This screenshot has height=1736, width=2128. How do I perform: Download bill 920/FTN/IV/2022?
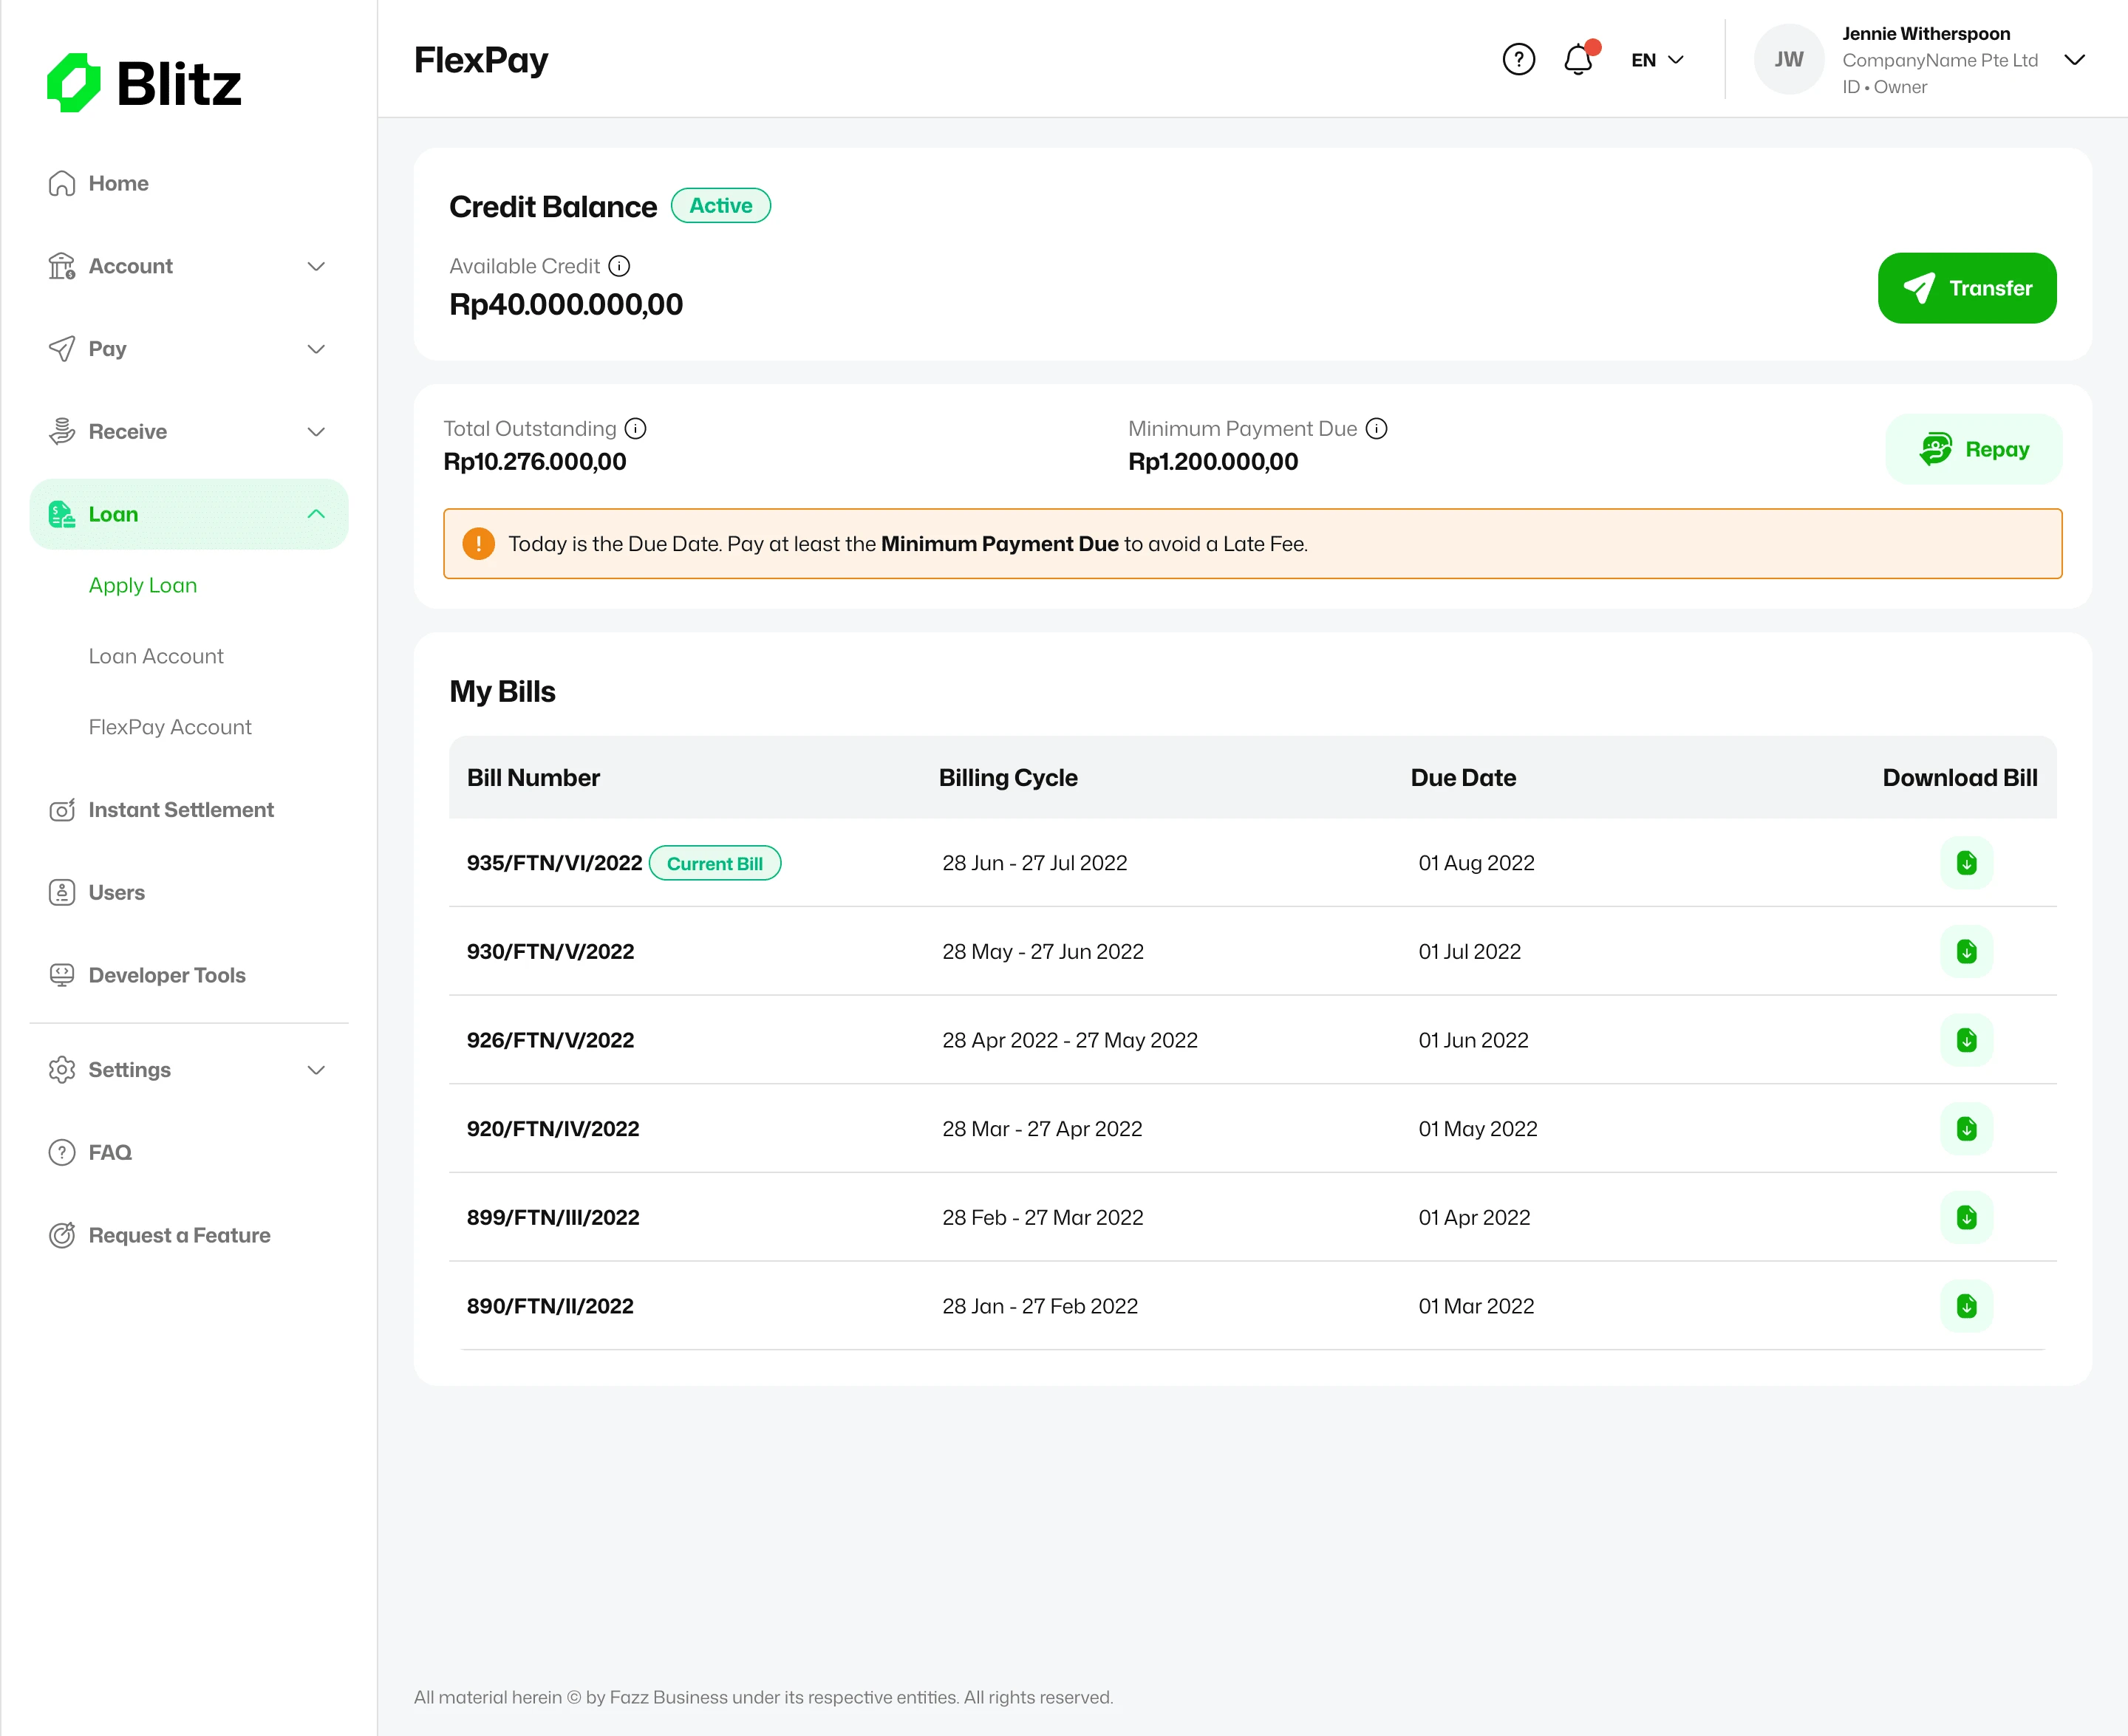point(1966,1129)
